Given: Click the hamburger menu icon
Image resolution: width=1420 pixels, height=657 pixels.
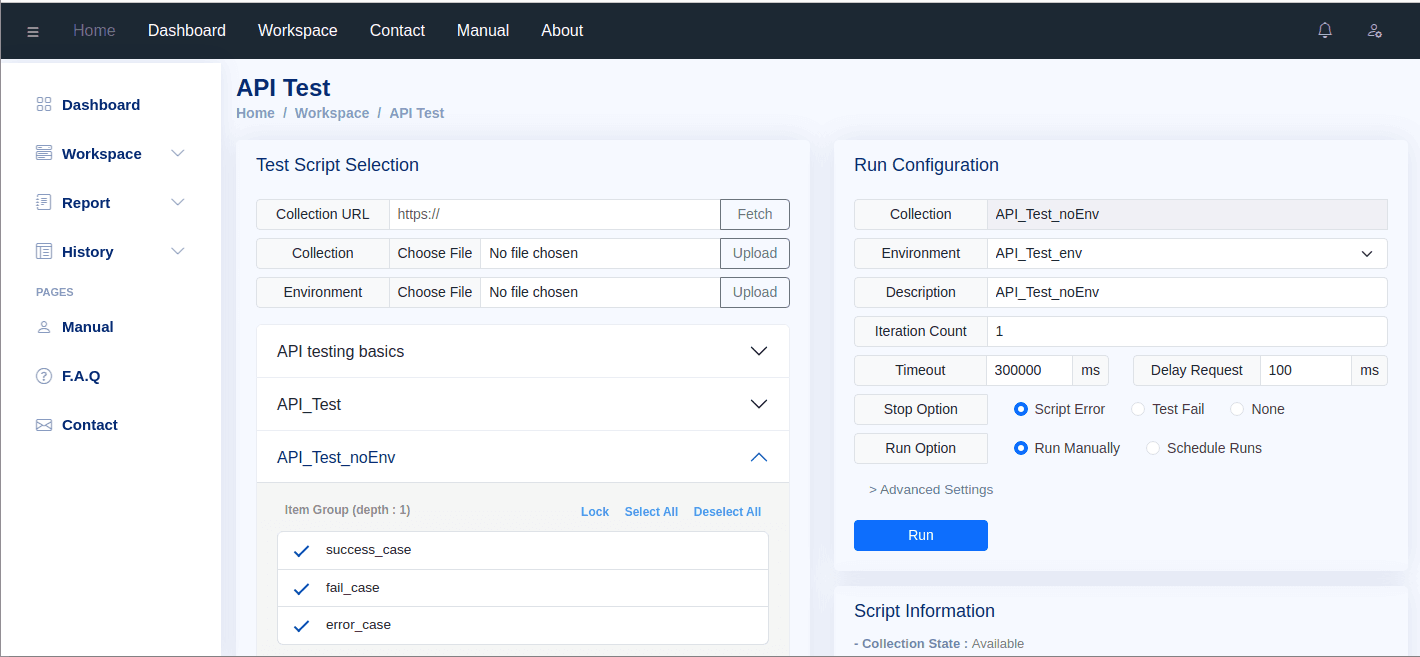Looking at the screenshot, I should (x=33, y=31).
